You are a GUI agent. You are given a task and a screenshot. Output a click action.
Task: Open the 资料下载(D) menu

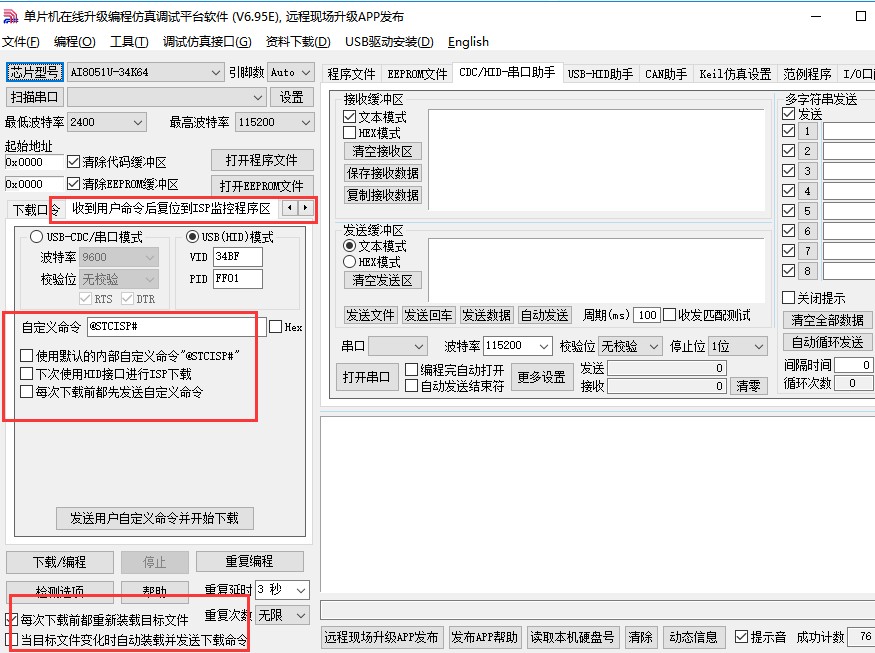pos(298,42)
